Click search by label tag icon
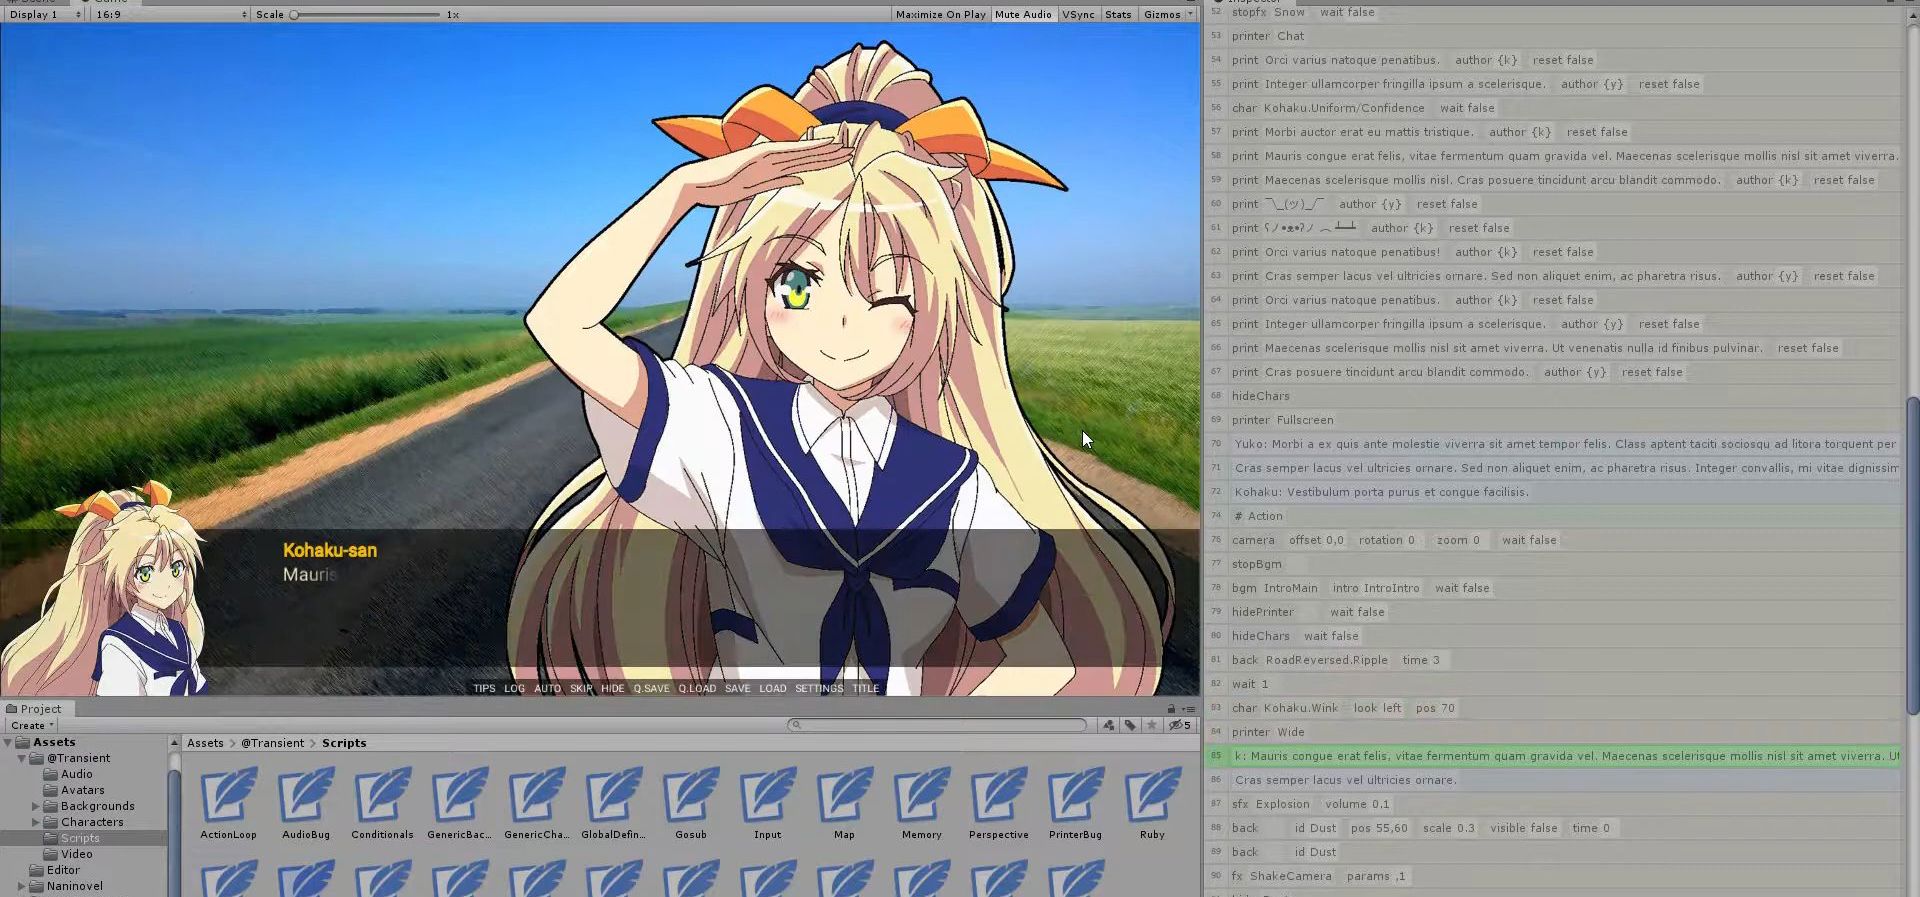Image resolution: width=1920 pixels, height=897 pixels. pyautogui.click(x=1130, y=725)
